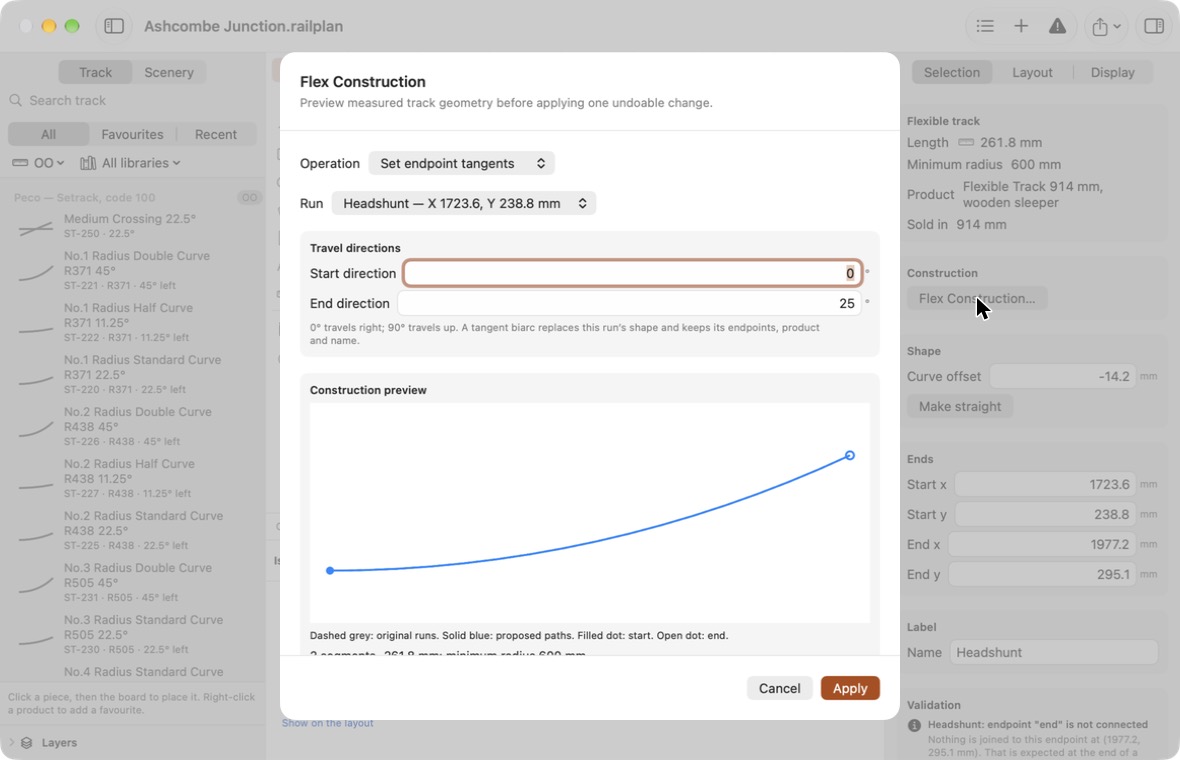
Task: Focus the Start direction field
Action: click(632, 273)
